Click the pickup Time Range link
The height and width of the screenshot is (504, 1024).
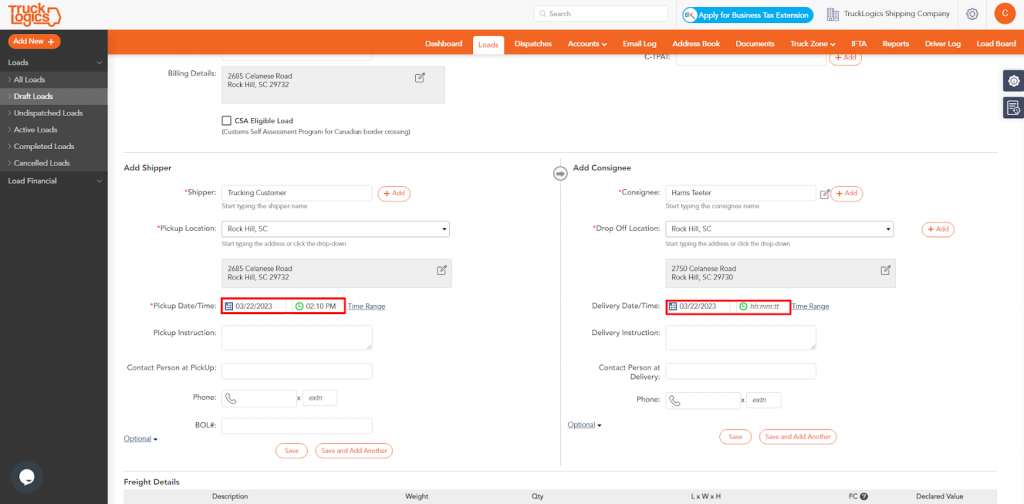(366, 306)
